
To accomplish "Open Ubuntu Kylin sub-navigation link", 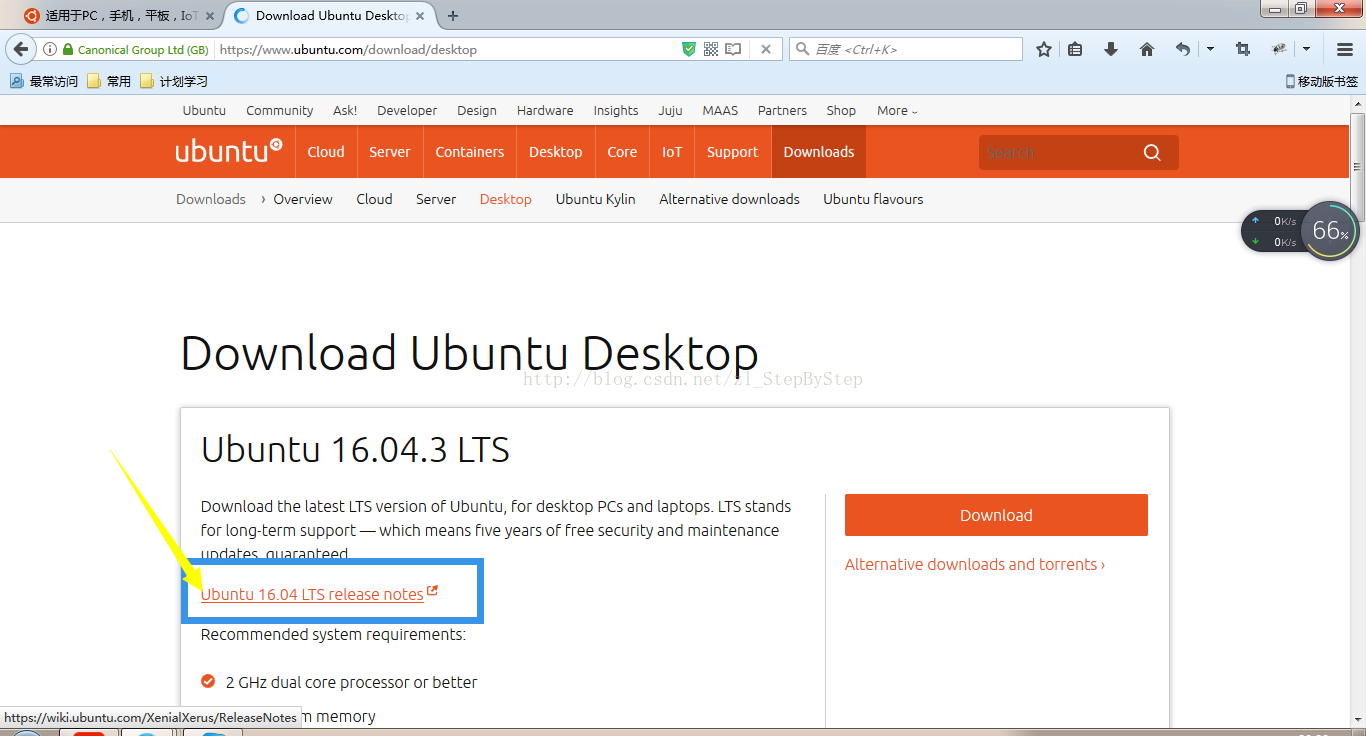I will pyautogui.click(x=596, y=199).
